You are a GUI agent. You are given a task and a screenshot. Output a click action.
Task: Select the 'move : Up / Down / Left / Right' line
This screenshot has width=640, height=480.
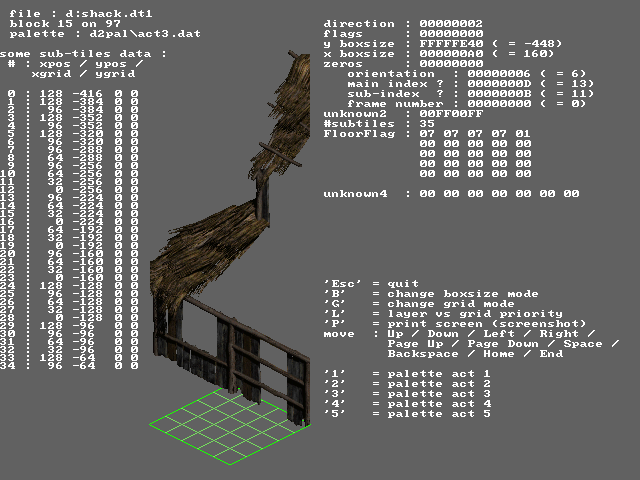(459, 334)
